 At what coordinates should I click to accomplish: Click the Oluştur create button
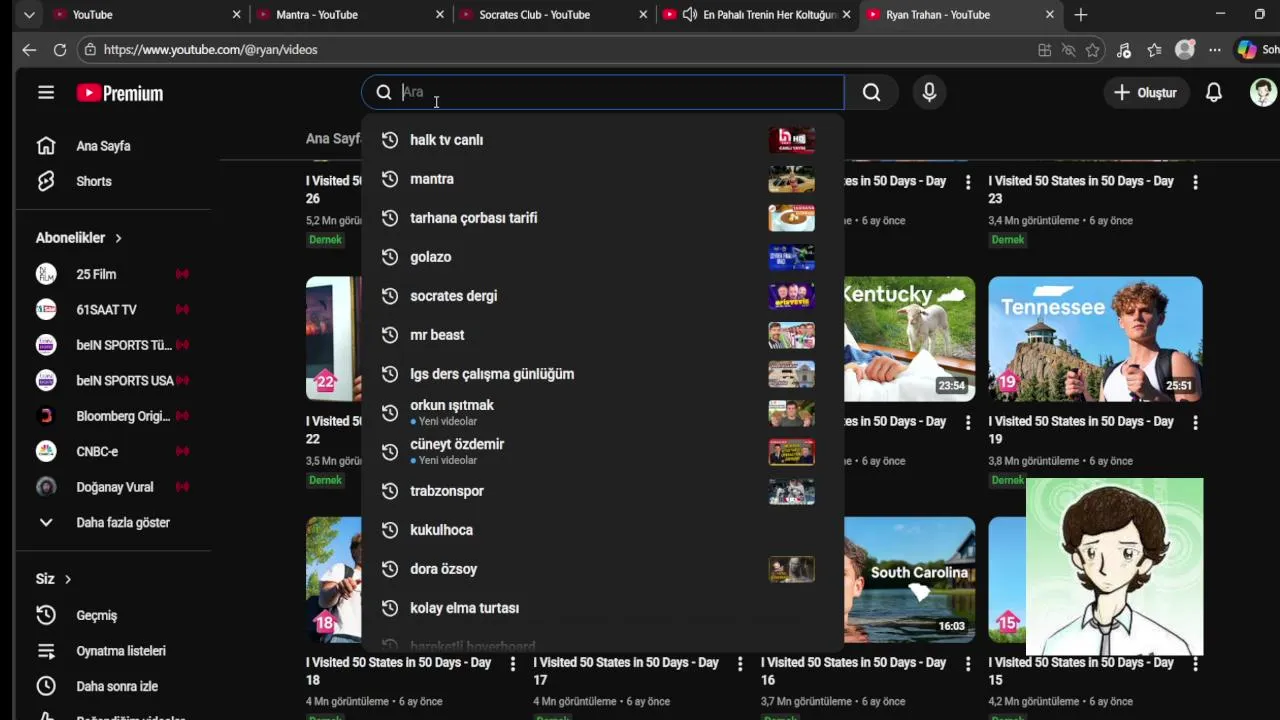[1146, 93]
